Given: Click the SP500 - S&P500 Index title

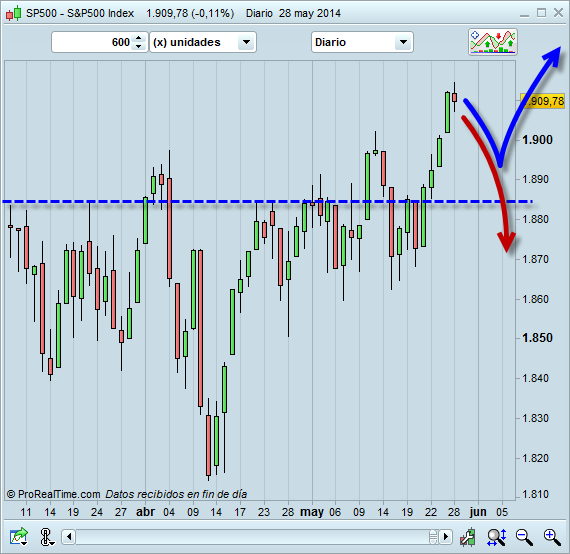Looking at the screenshot, I should 80,13.
